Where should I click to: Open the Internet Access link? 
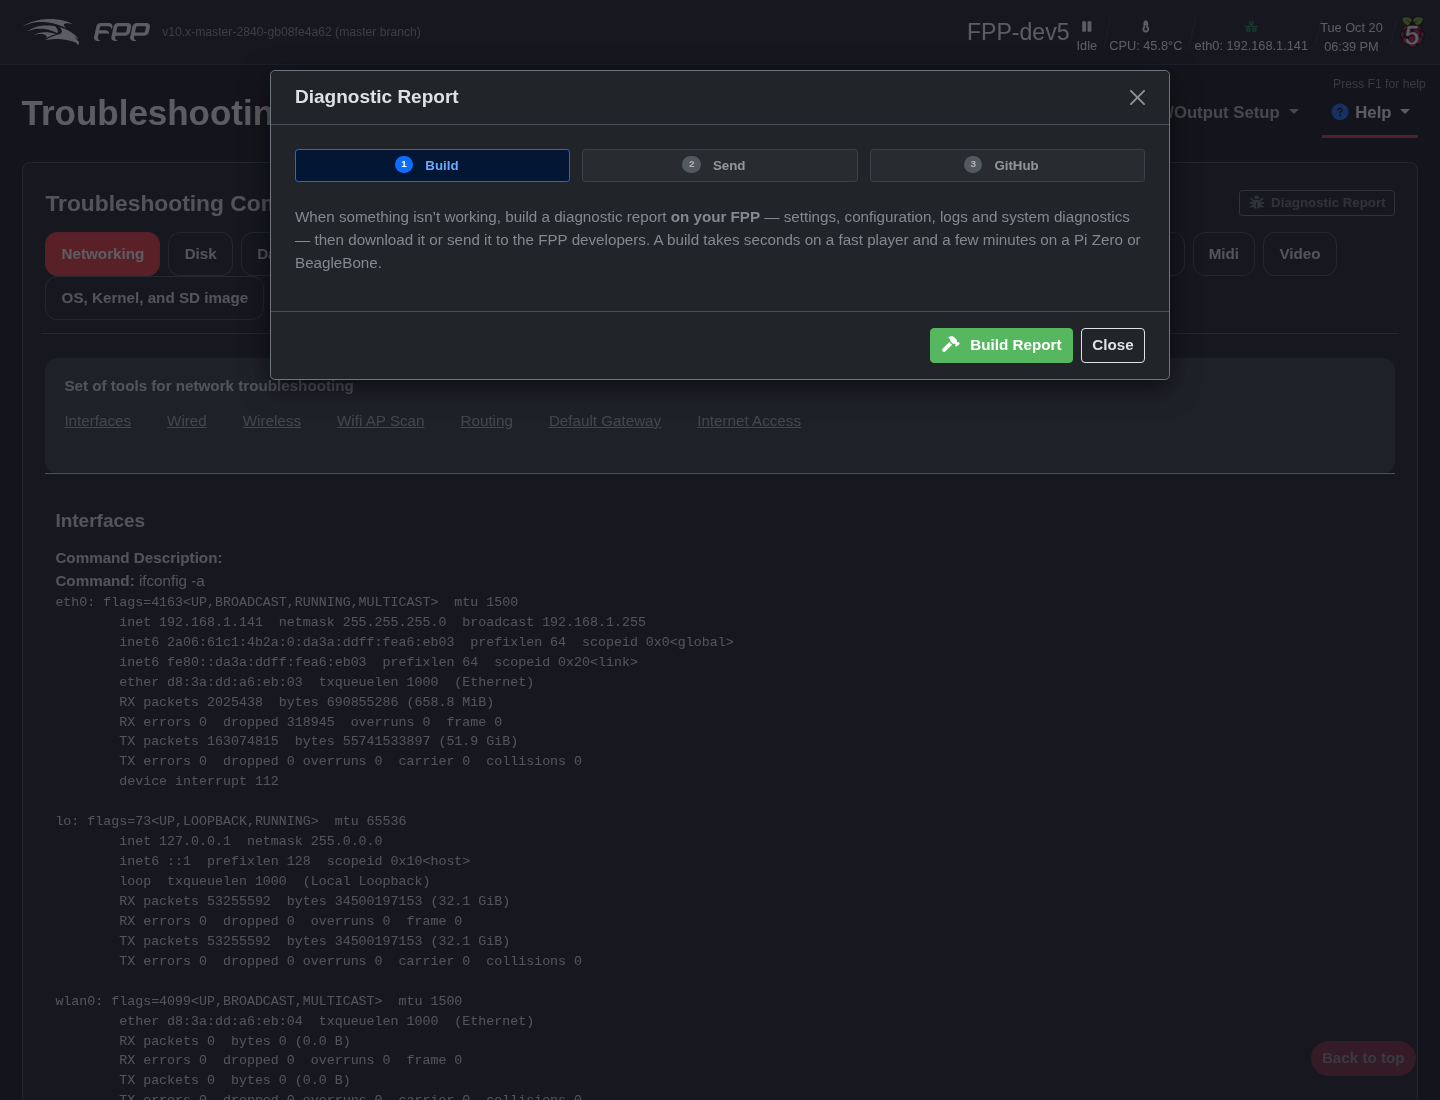click(749, 421)
